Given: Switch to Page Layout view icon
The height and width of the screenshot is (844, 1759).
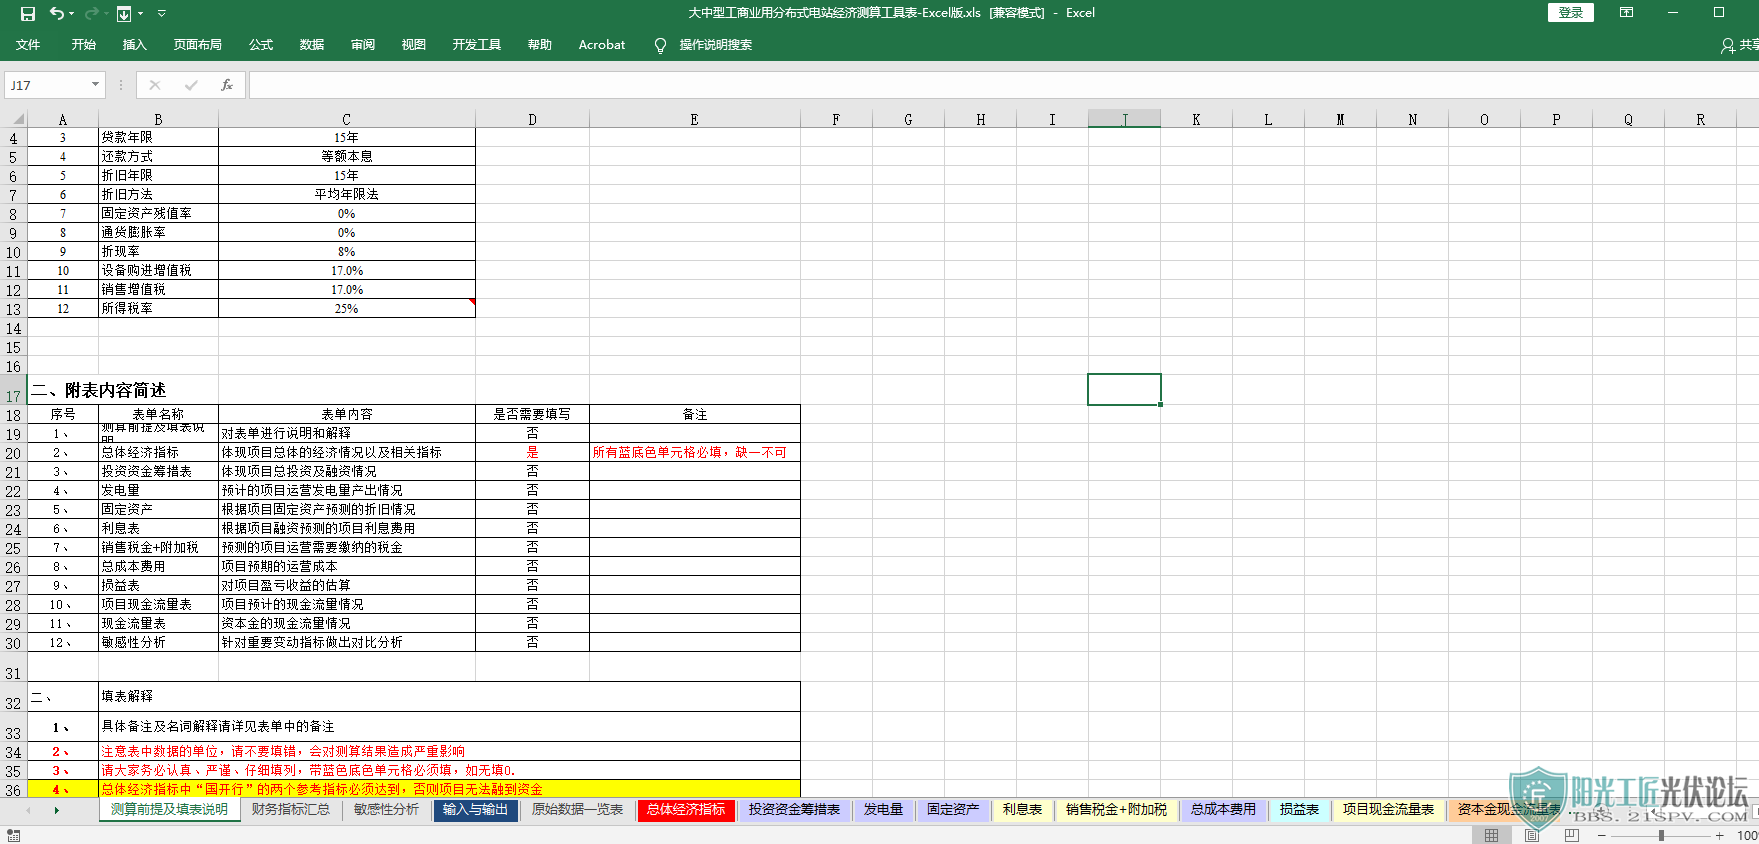Looking at the screenshot, I should tap(1531, 835).
